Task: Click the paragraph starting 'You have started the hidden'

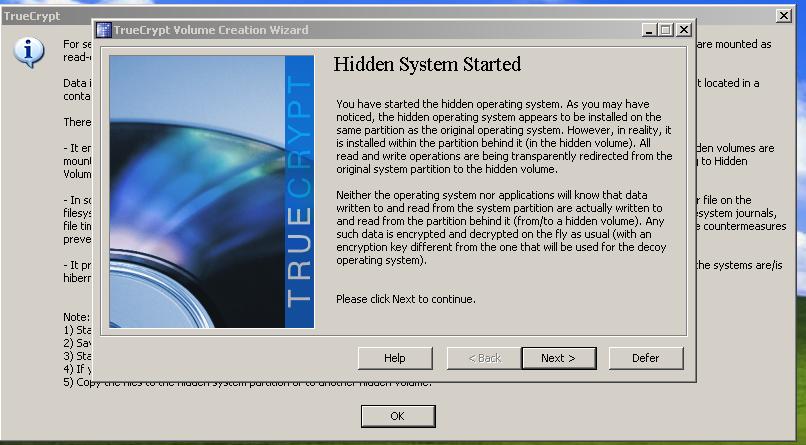Action: [504, 137]
